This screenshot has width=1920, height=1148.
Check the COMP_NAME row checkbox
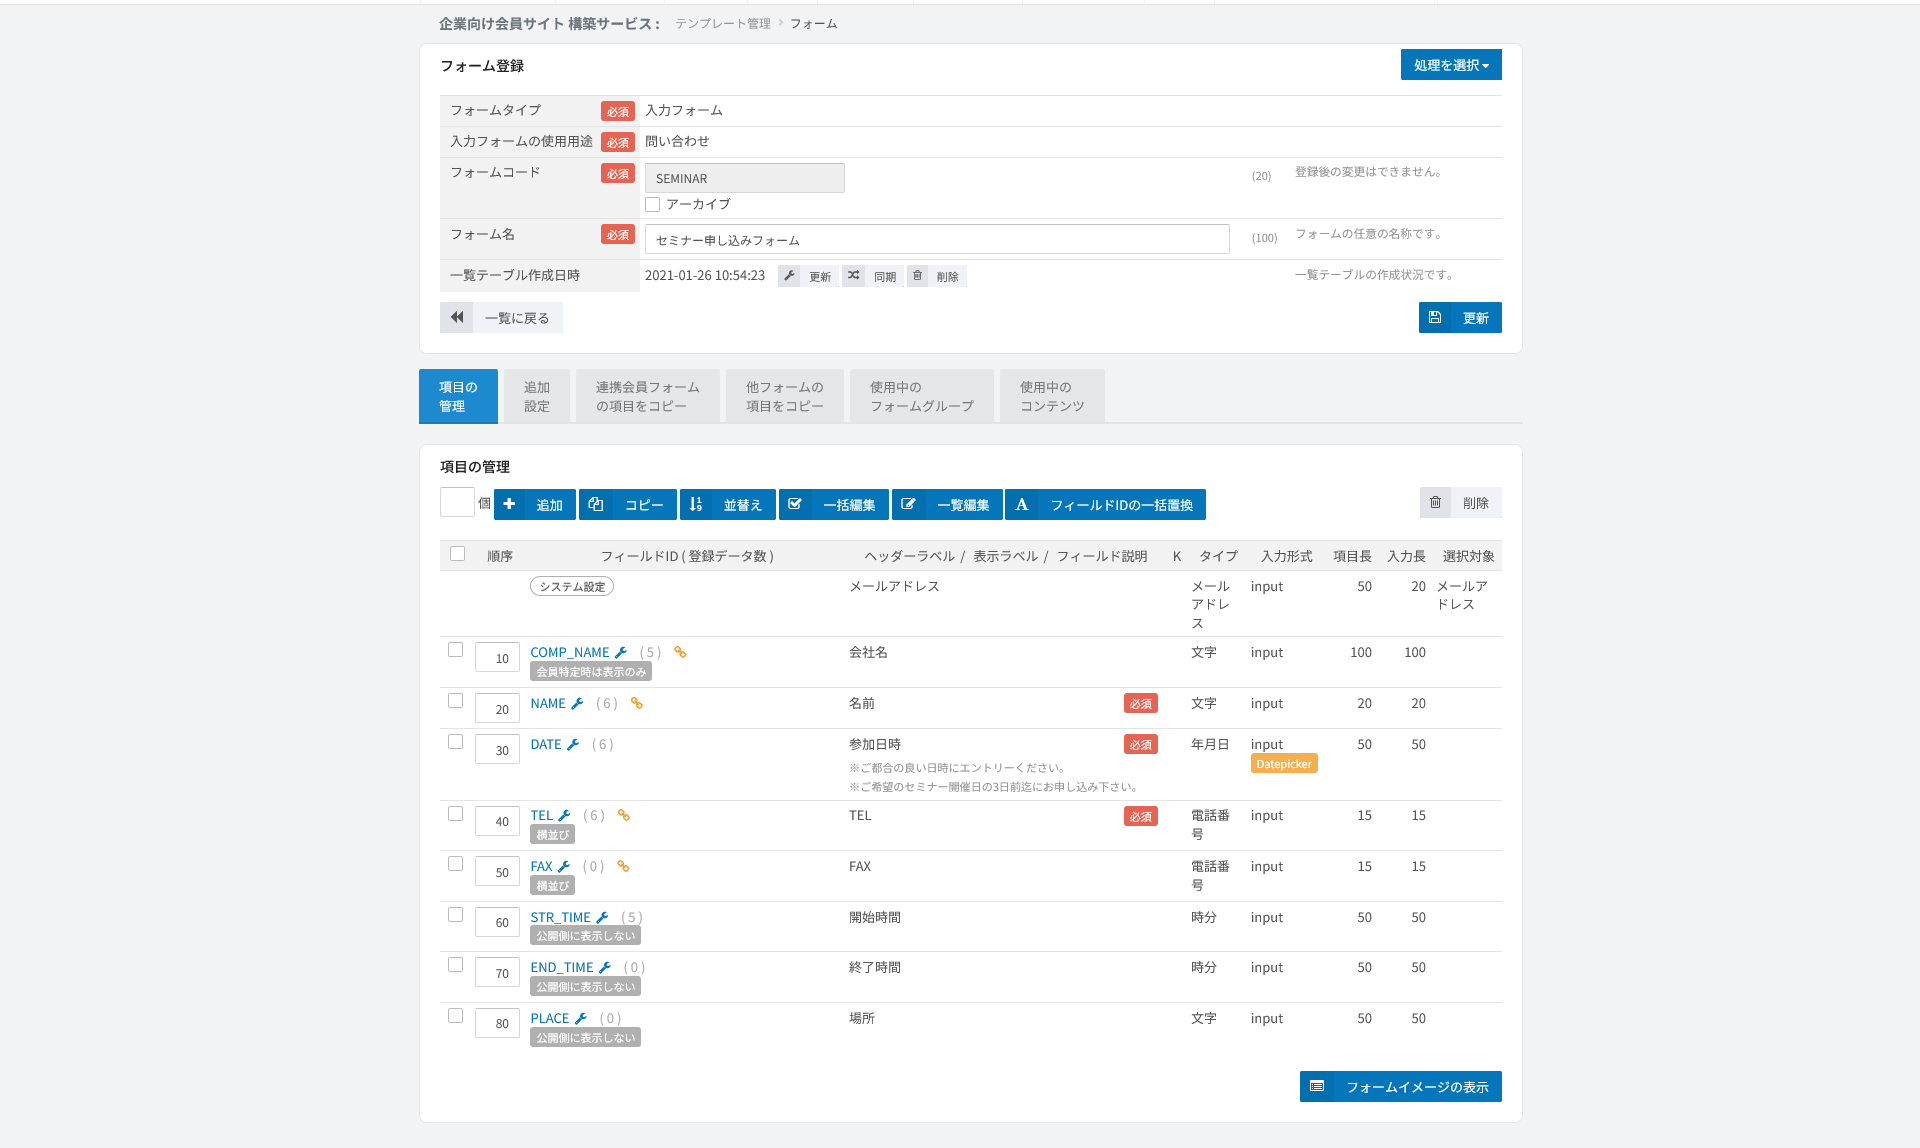(456, 650)
